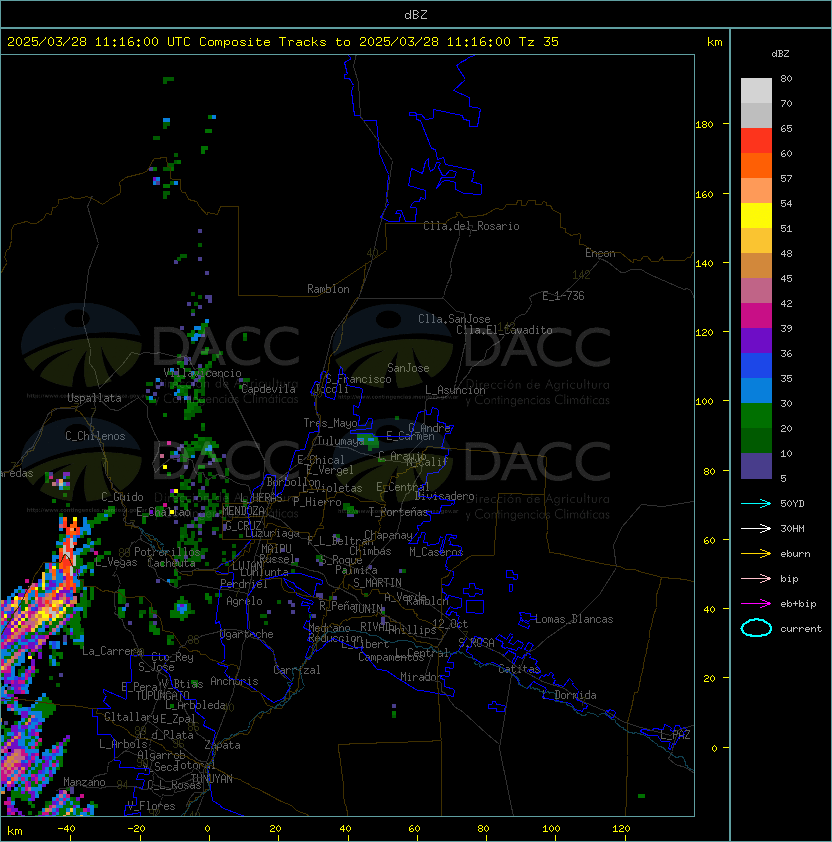
Task: Click the magenta eb+bip arrow icon in legend
Action: pos(756,604)
